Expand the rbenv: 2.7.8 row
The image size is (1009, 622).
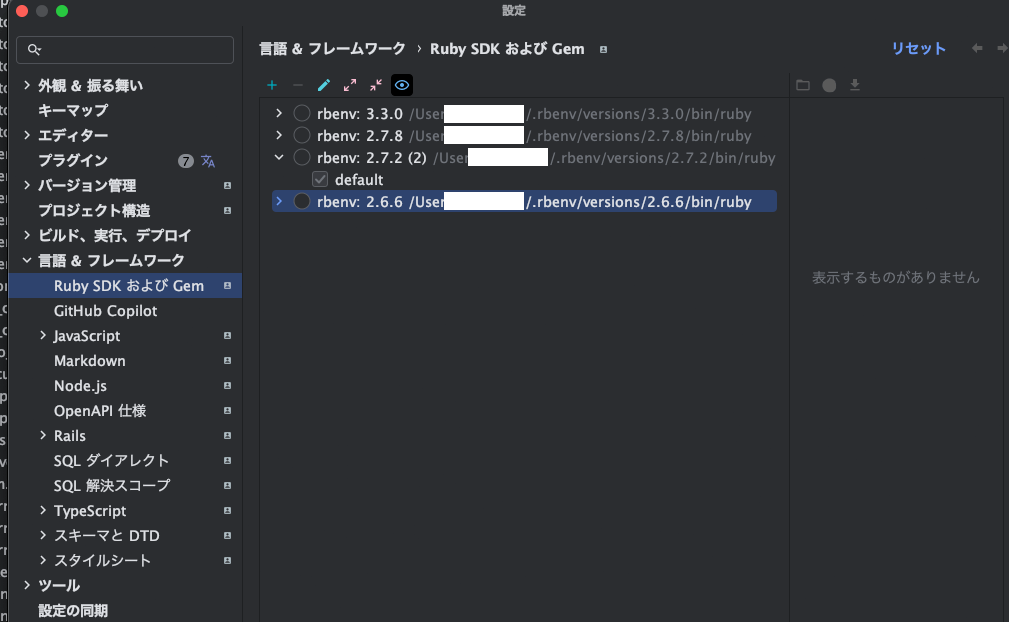coord(279,136)
